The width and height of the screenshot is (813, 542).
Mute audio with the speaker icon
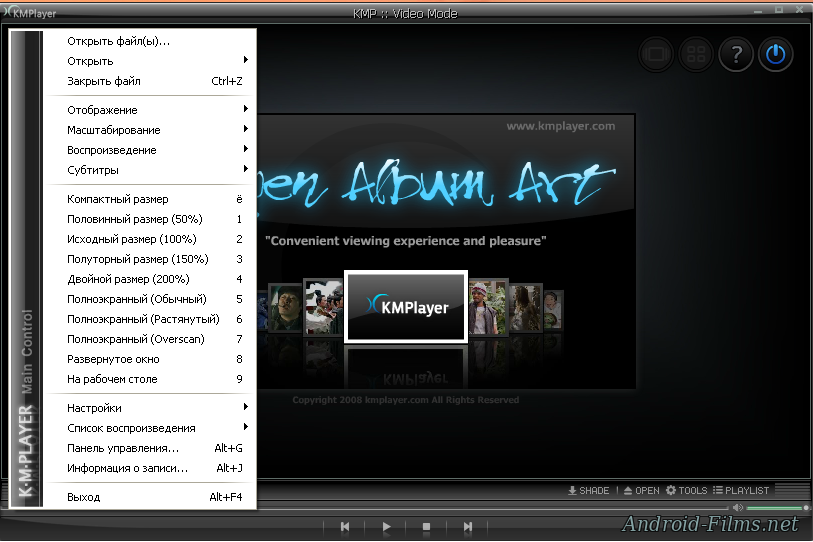coord(738,508)
